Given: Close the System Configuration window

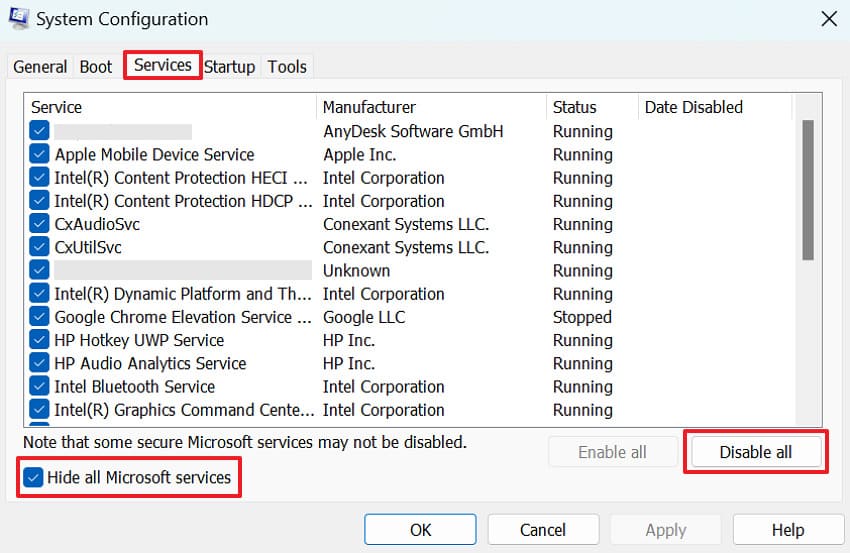Looking at the screenshot, I should (x=828, y=18).
